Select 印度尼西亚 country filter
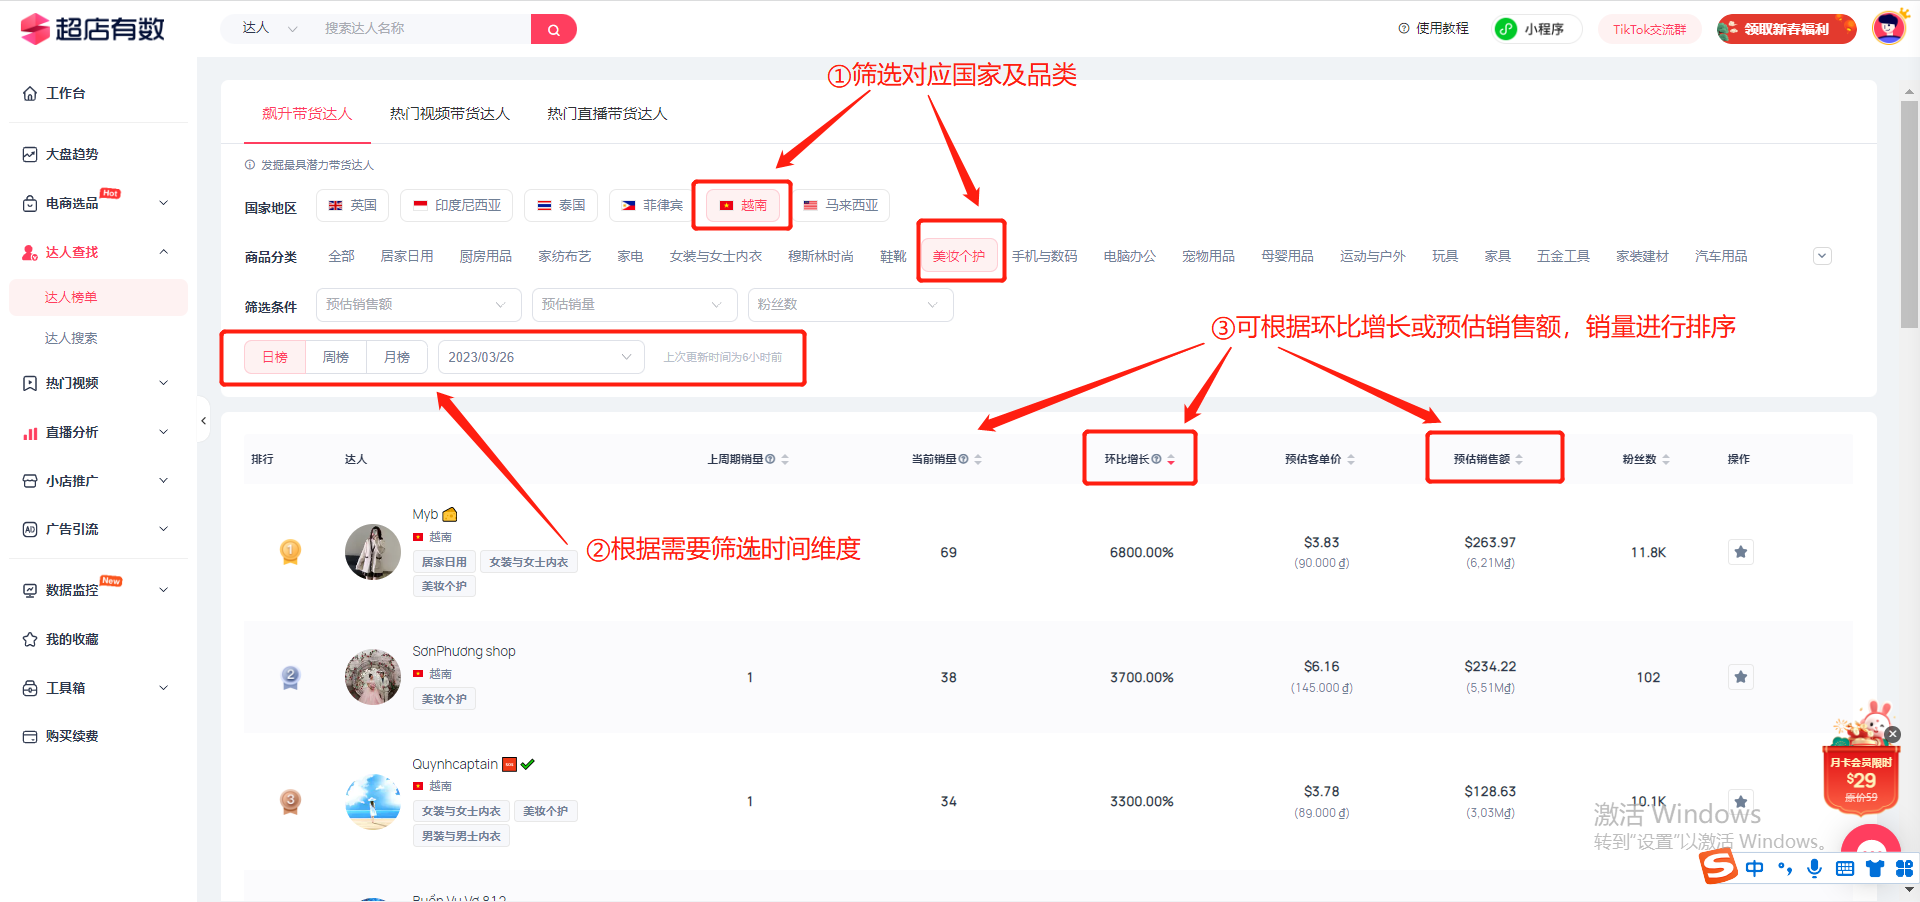The image size is (1920, 902). pyautogui.click(x=457, y=205)
